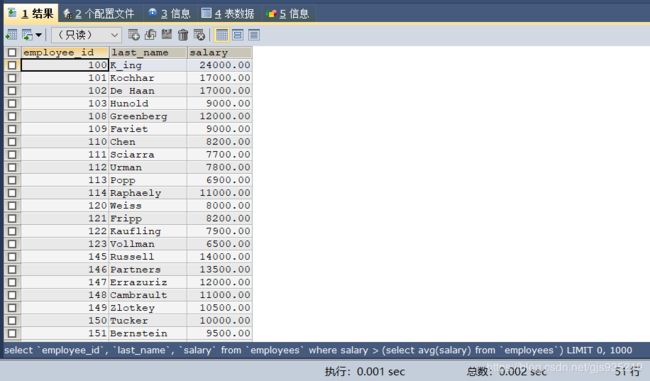Screen dimensions: 650x381
Task: Click the save changes icon
Action: [x=167, y=35]
